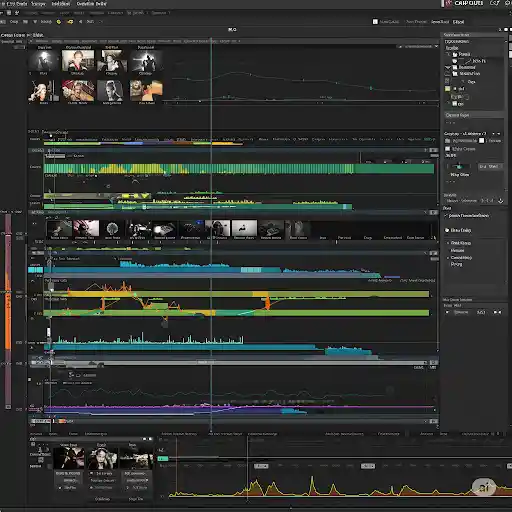512x512 pixels.
Task: Click the star icon in the second toolbar row
Action: point(17,13)
